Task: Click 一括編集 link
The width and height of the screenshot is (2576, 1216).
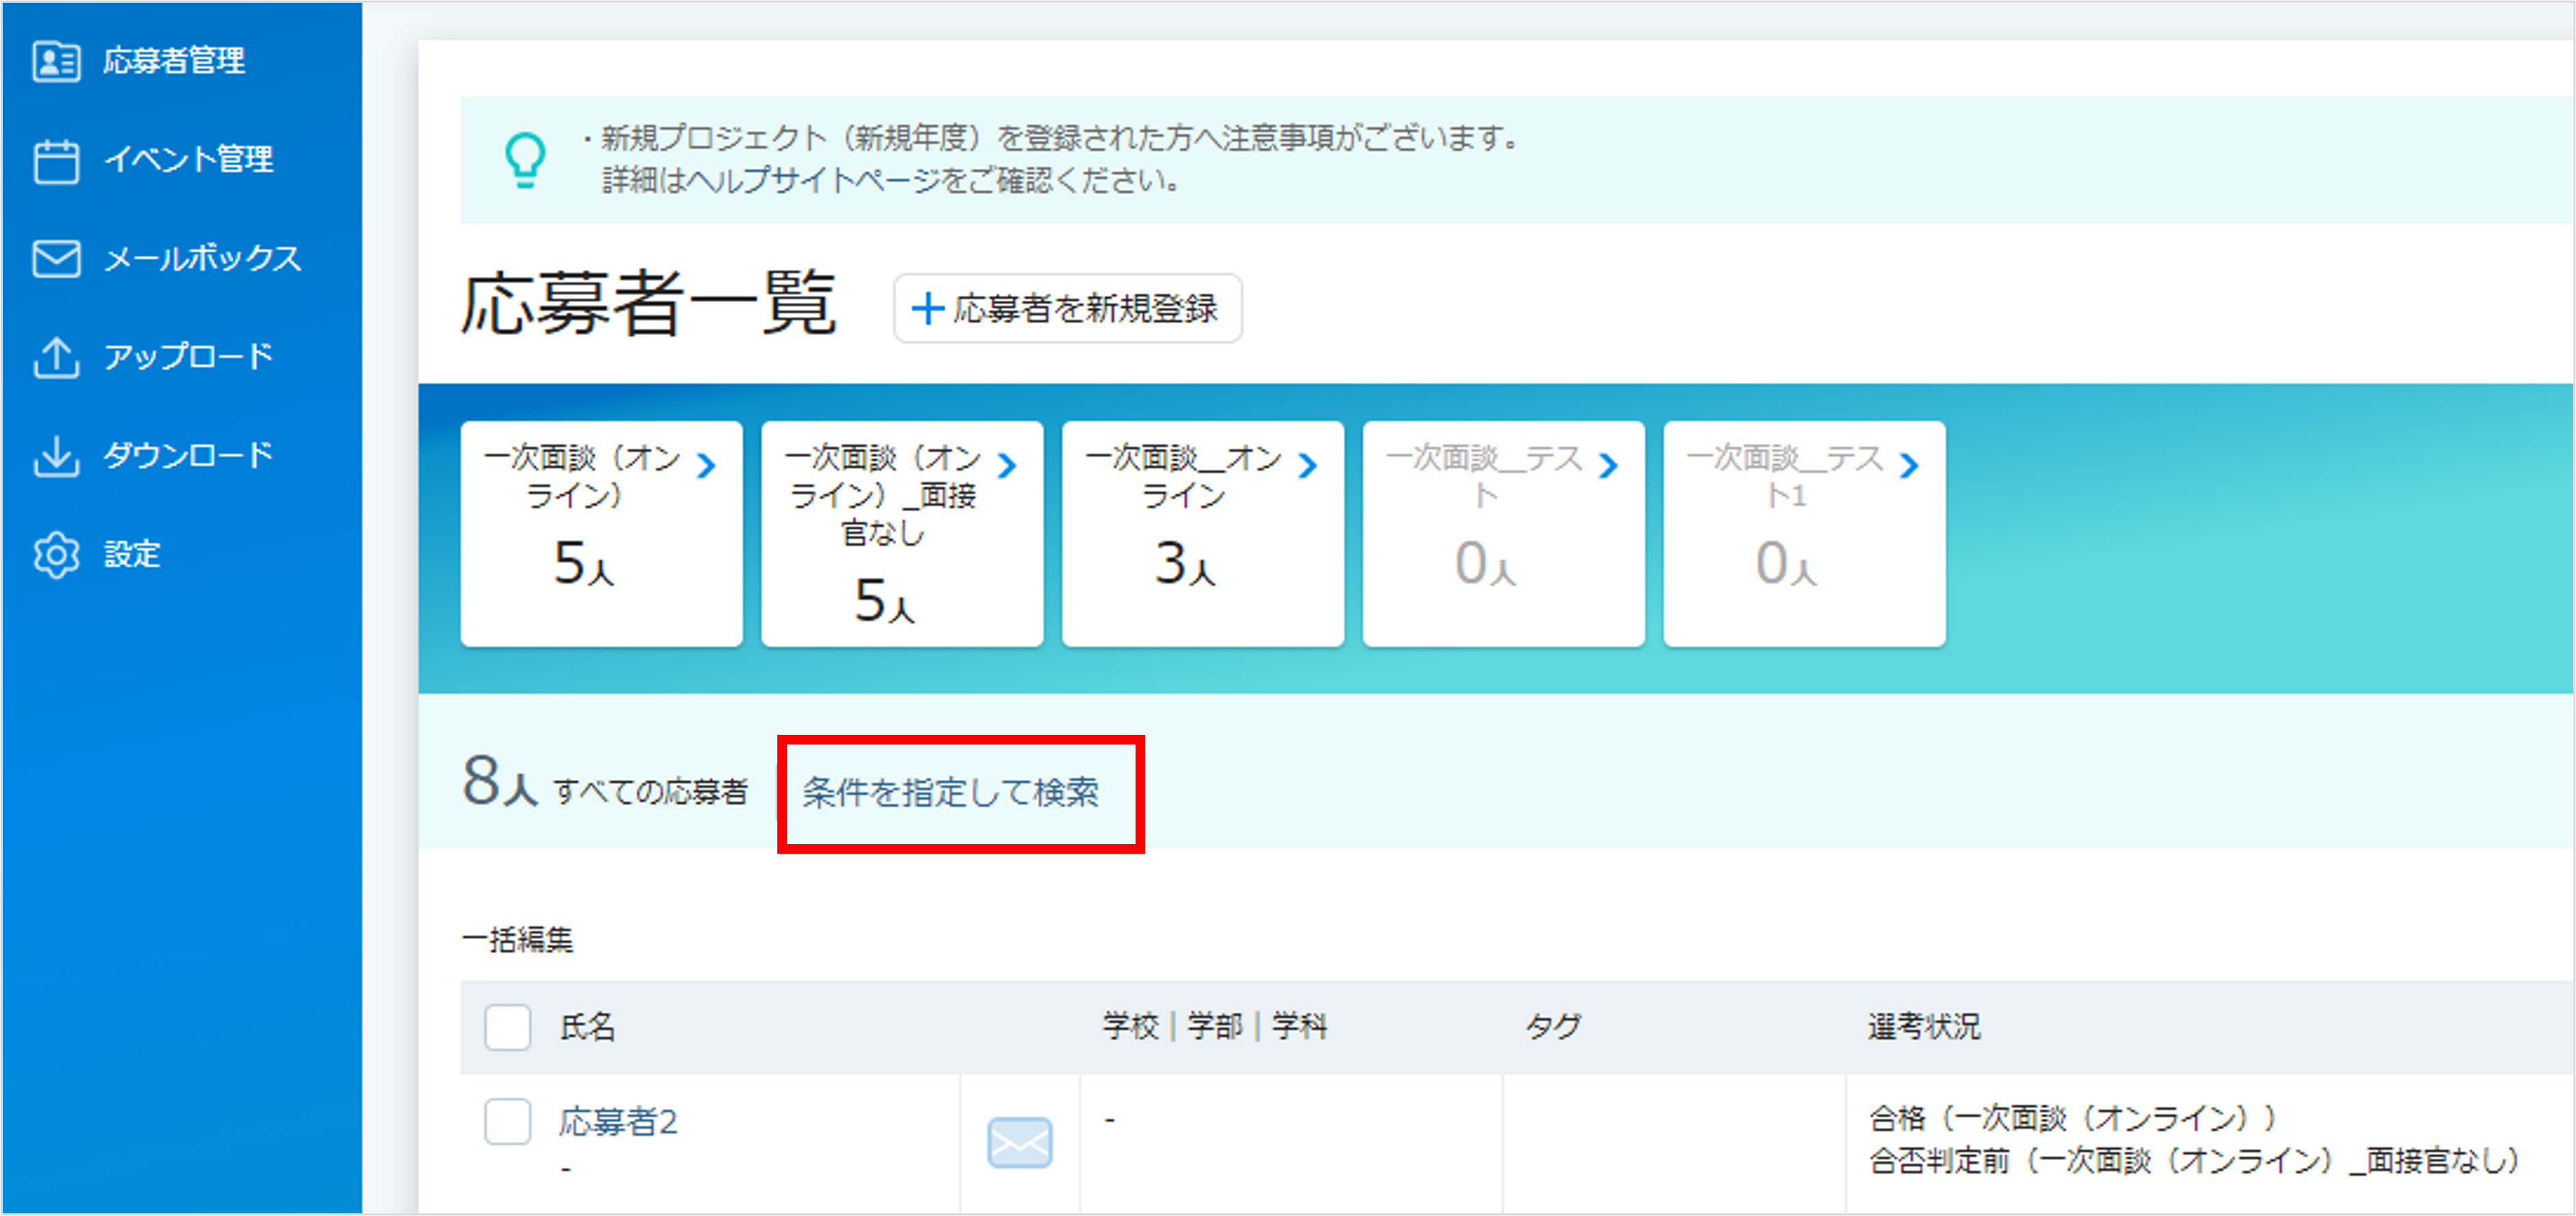Action: pos(517,940)
